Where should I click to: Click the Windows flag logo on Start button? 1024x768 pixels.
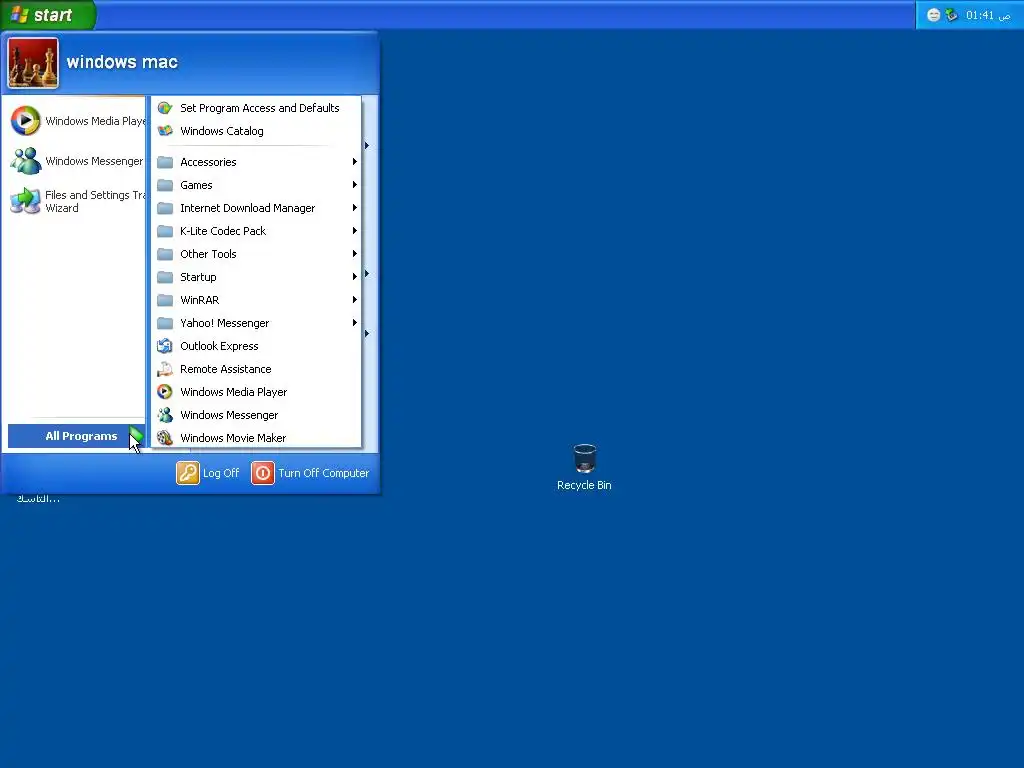click(x=20, y=14)
